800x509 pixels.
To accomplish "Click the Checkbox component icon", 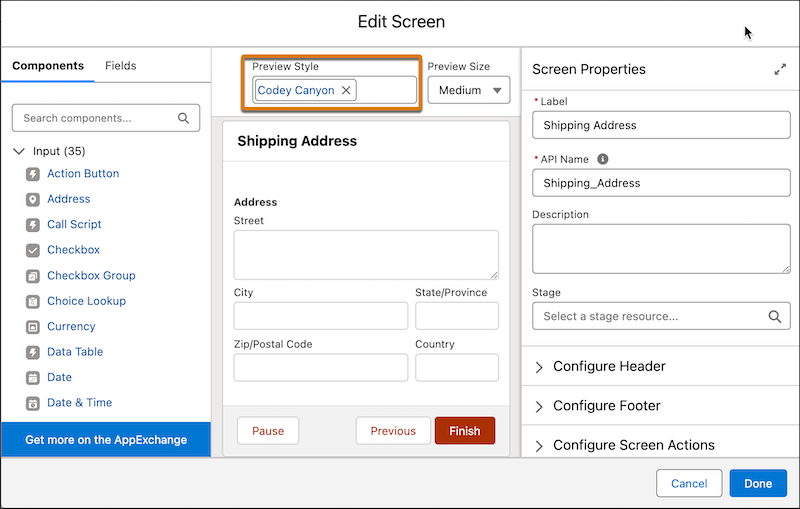I will 32,250.
